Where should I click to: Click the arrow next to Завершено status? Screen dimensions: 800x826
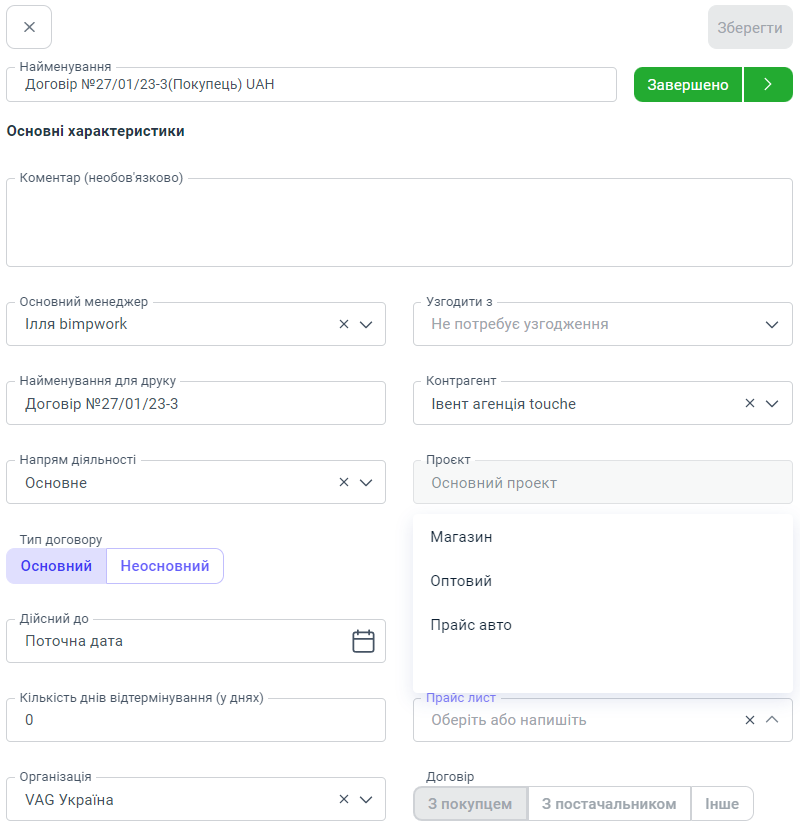[768, 85]
